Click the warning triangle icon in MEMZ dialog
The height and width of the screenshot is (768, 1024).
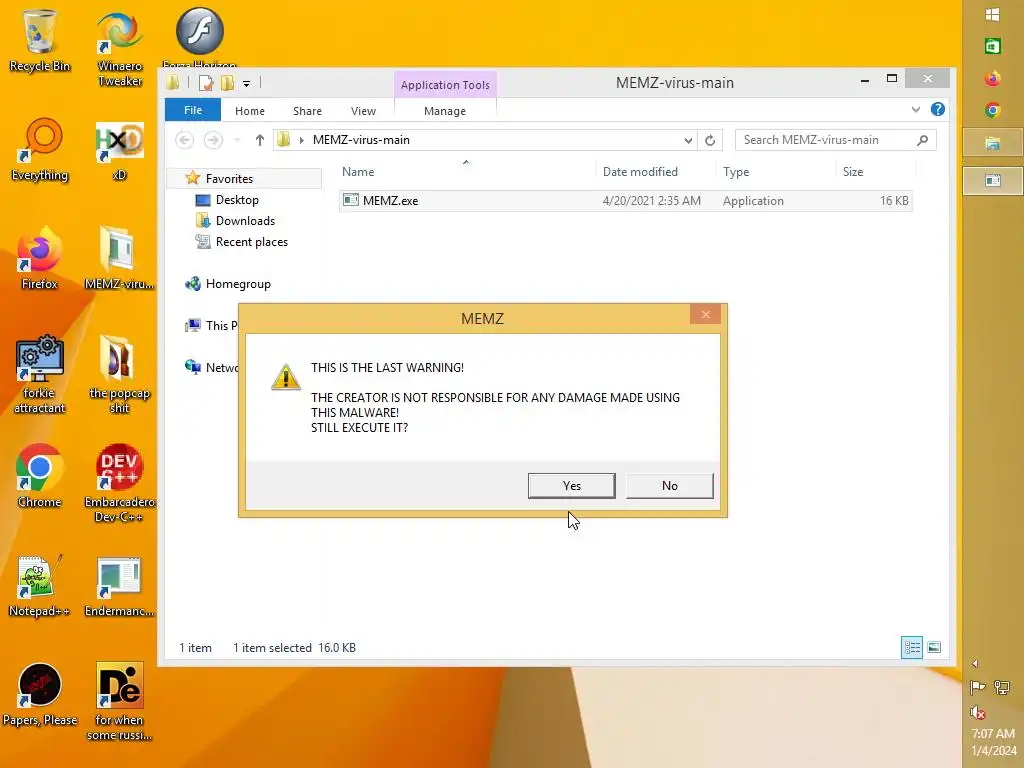[x=285, y=377]
